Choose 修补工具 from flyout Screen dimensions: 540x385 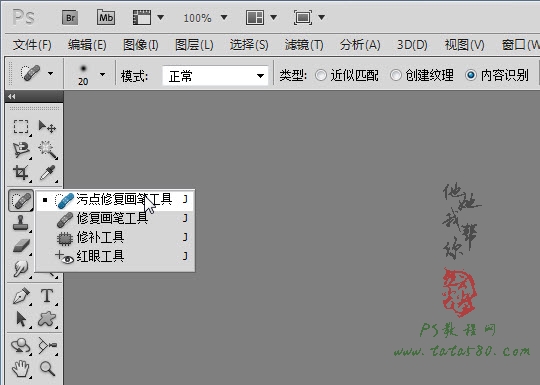point(115,237)
